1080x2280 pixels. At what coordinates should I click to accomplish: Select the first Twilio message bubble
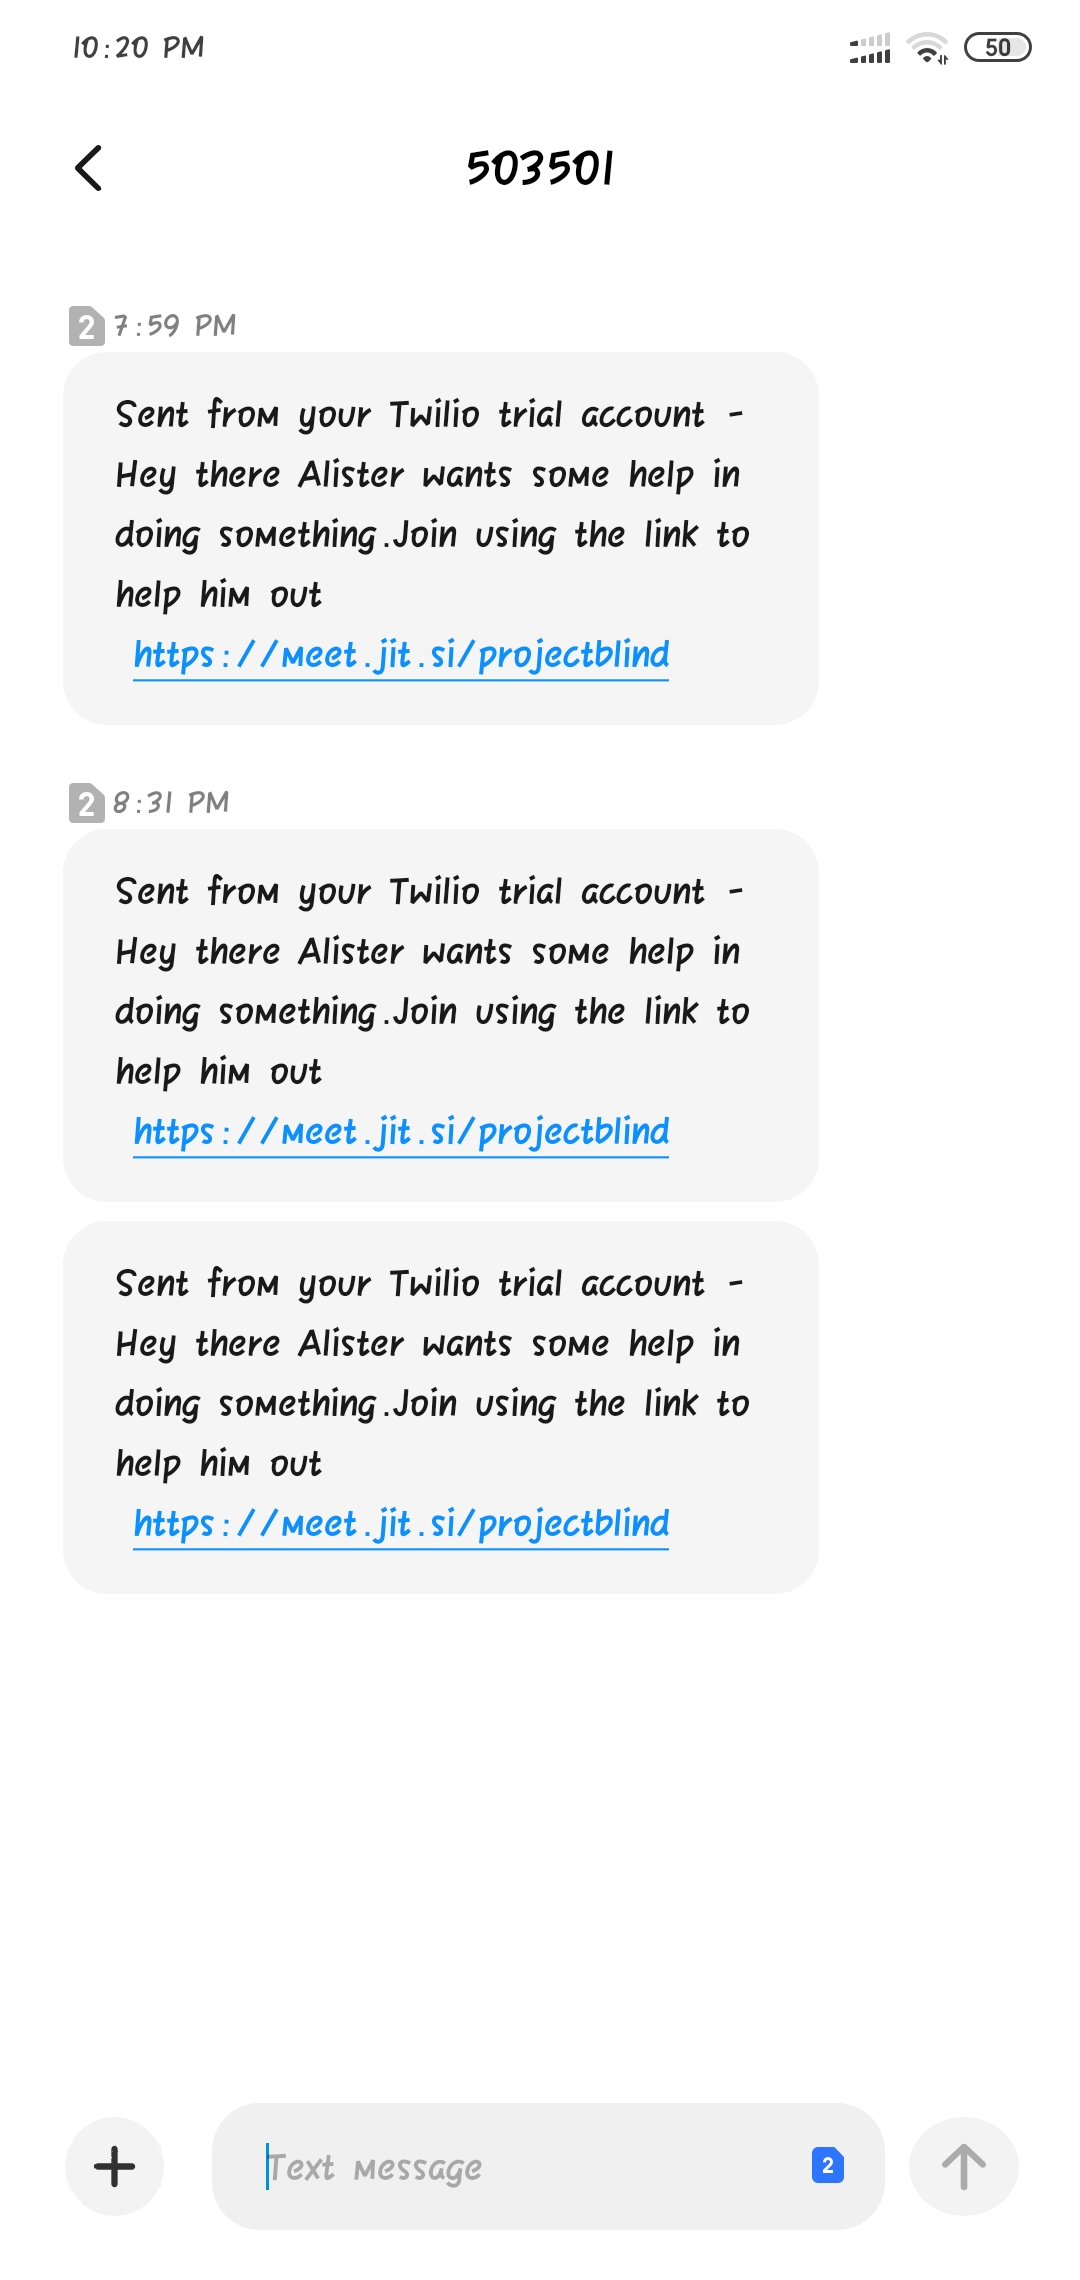click(x=441, y=538)
